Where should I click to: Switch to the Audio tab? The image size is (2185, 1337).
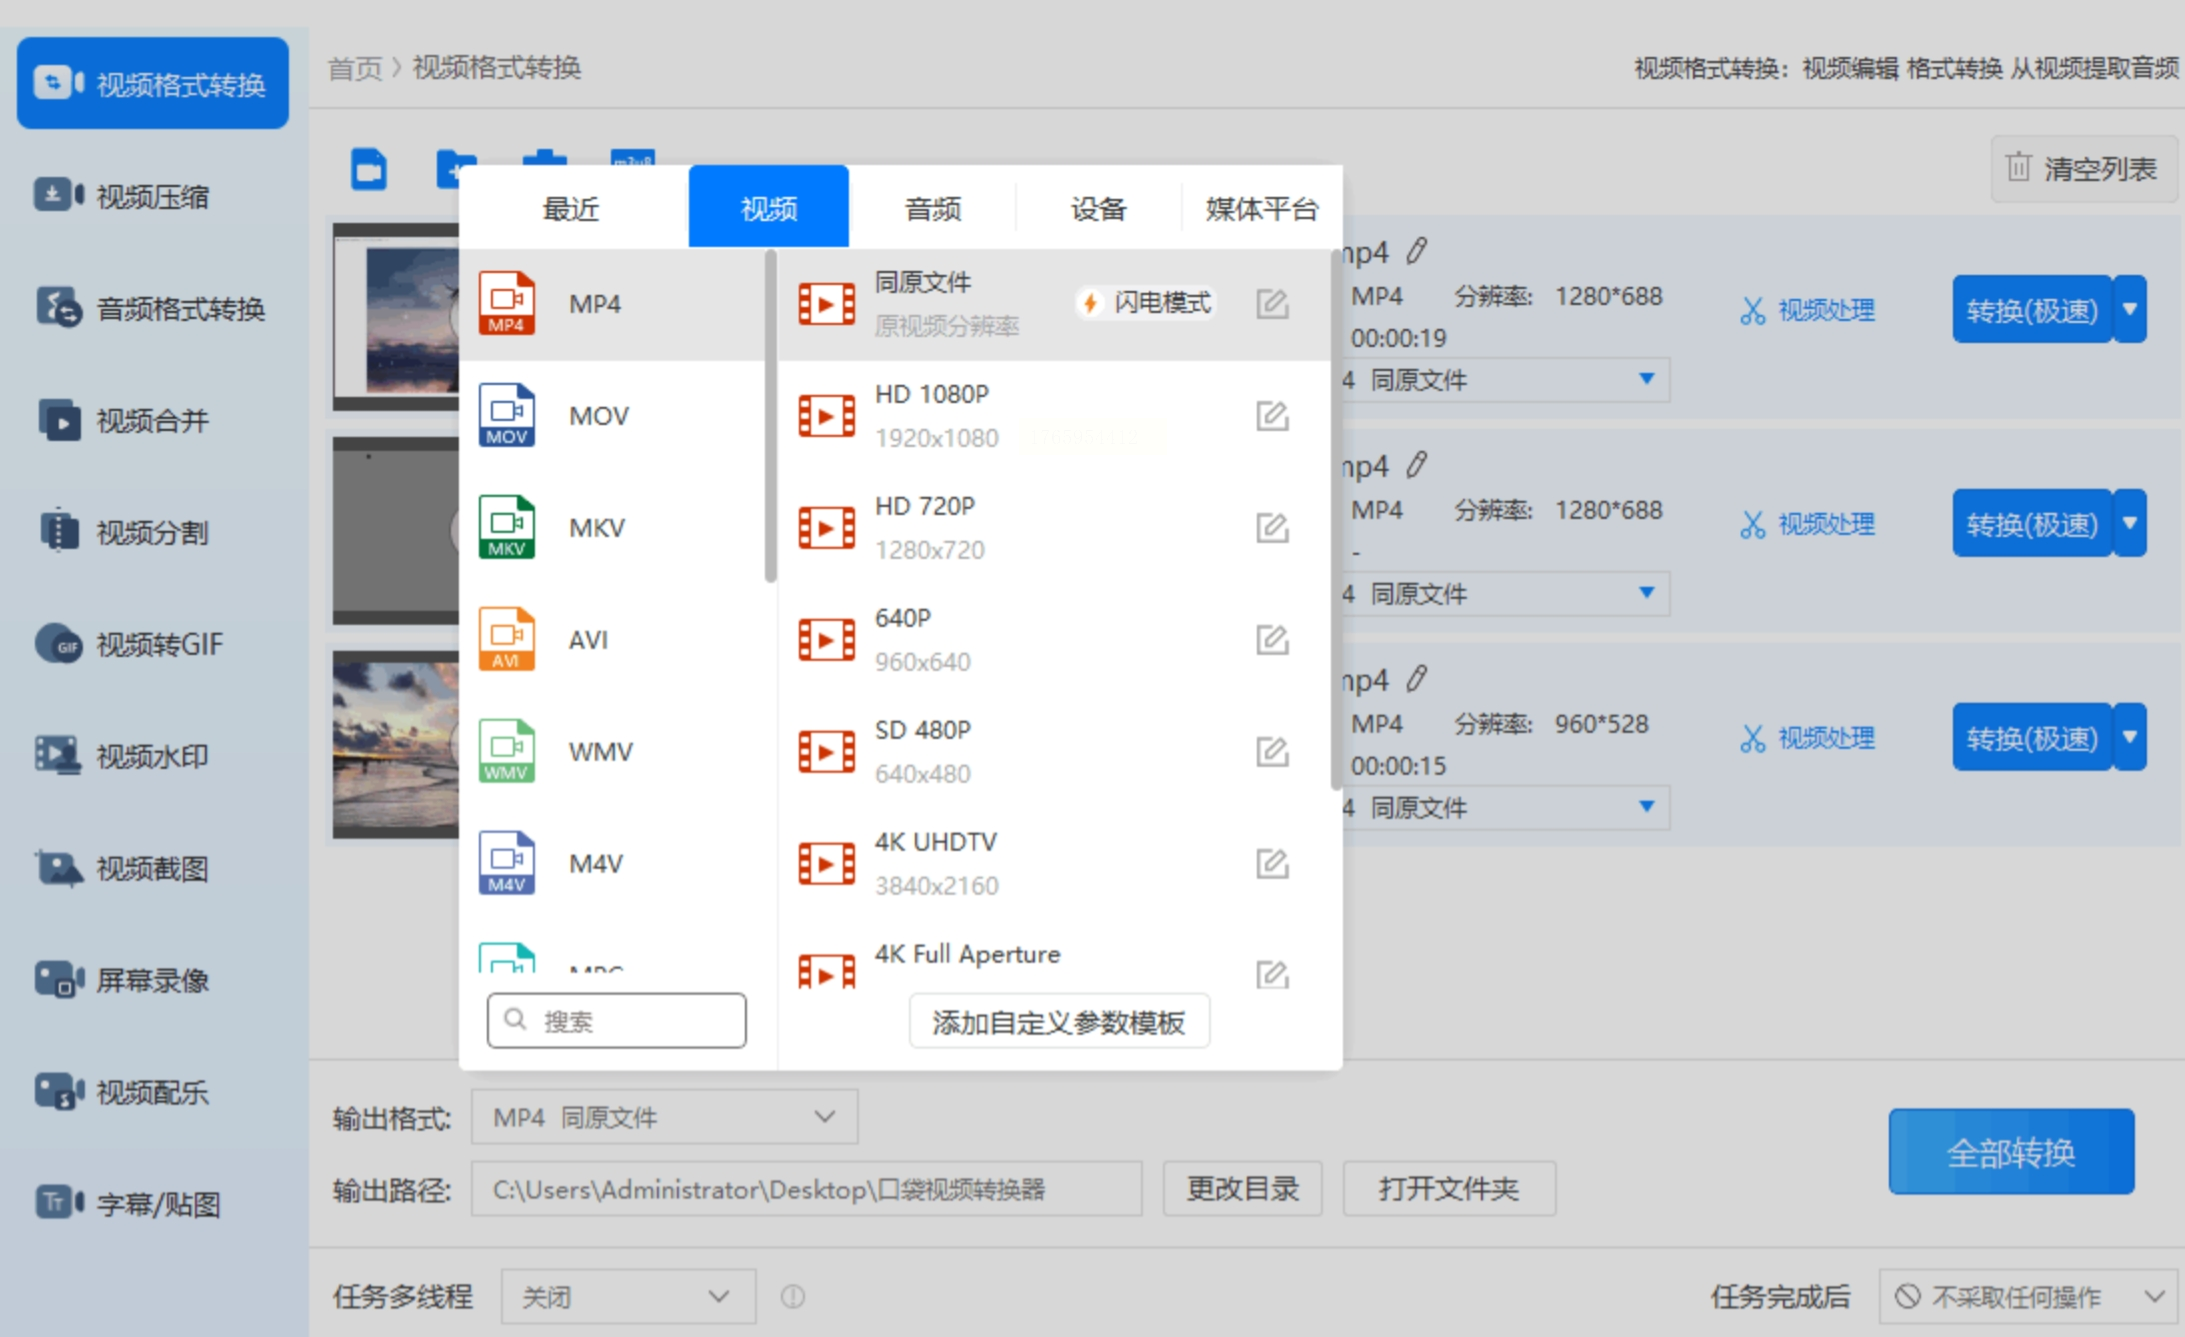(932, 208)
